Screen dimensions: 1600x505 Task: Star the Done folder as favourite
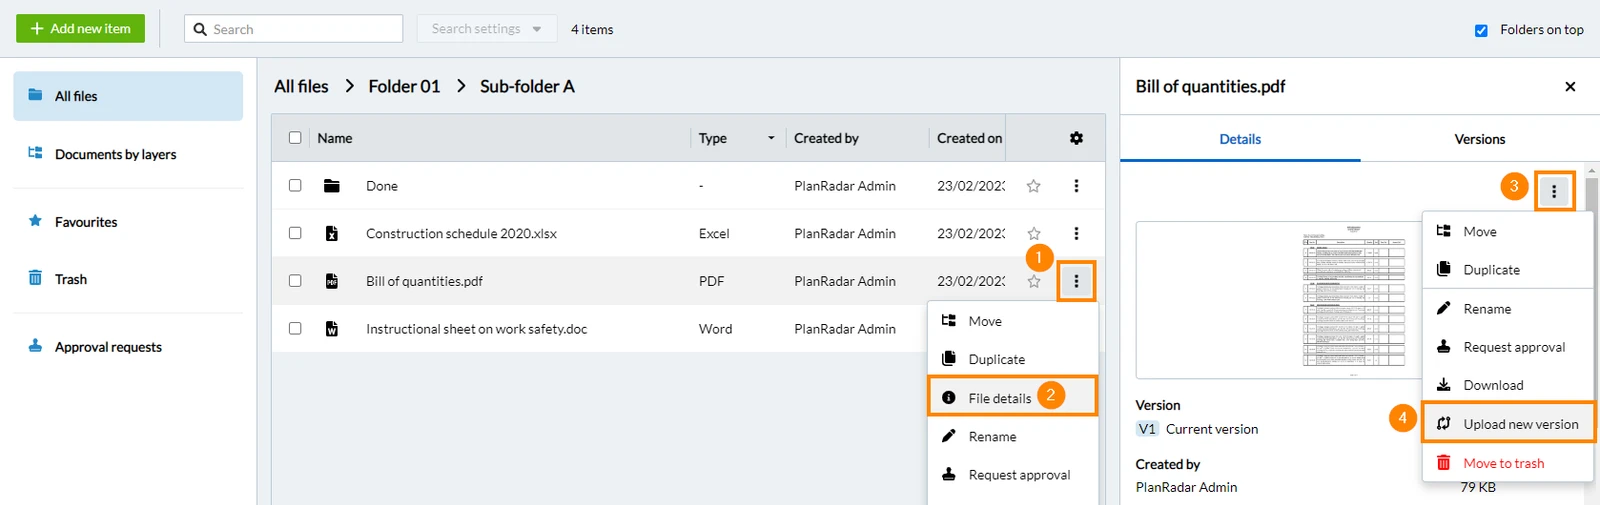click(x=1034, y=186)
